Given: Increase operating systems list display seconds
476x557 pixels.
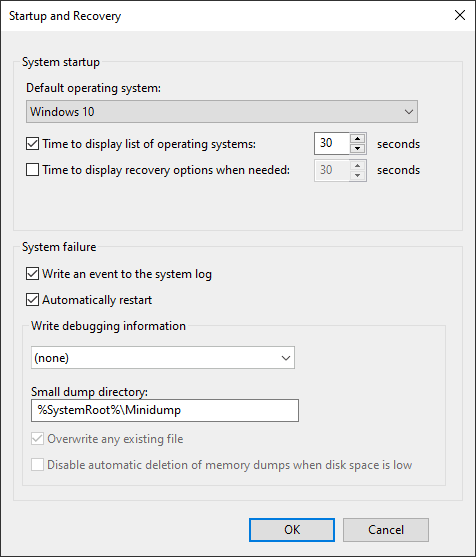Looking at the screenshot, I should 358,139.
